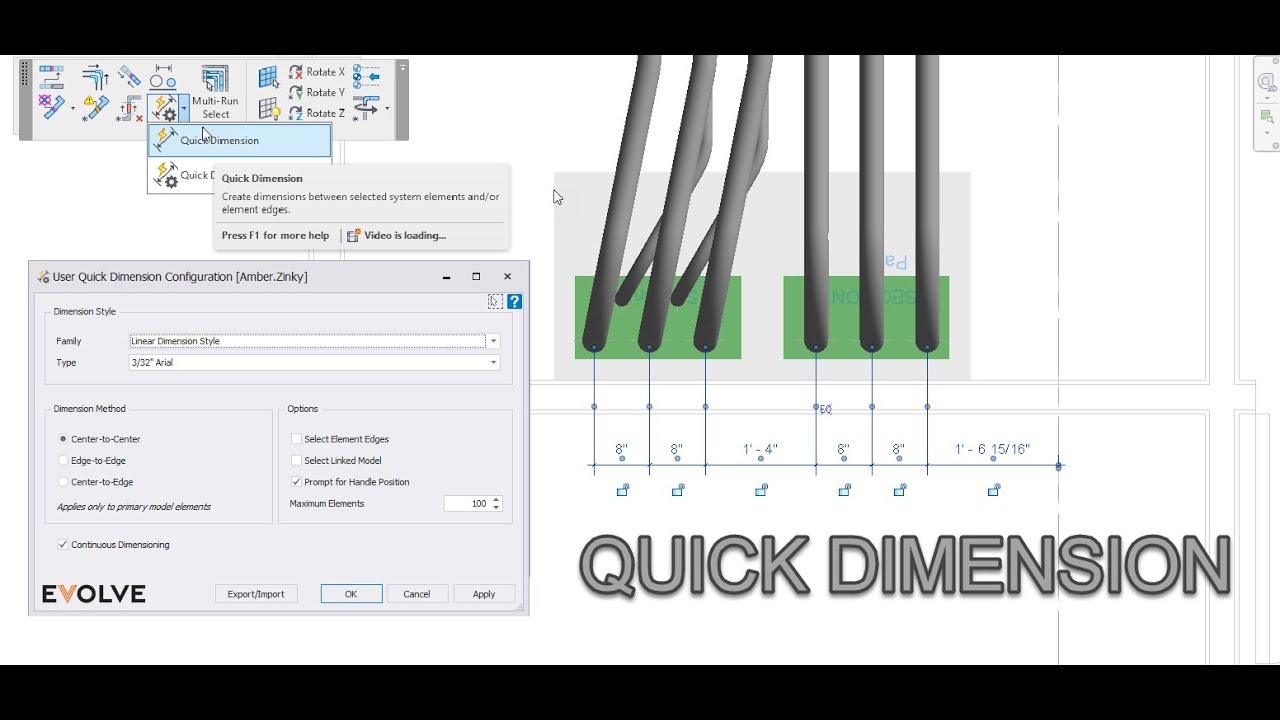Image resolution: width=1280 pixels, height=720 pixels.
Task: Click the OK button
Action: pyautogui.click(x=351, y=594)
